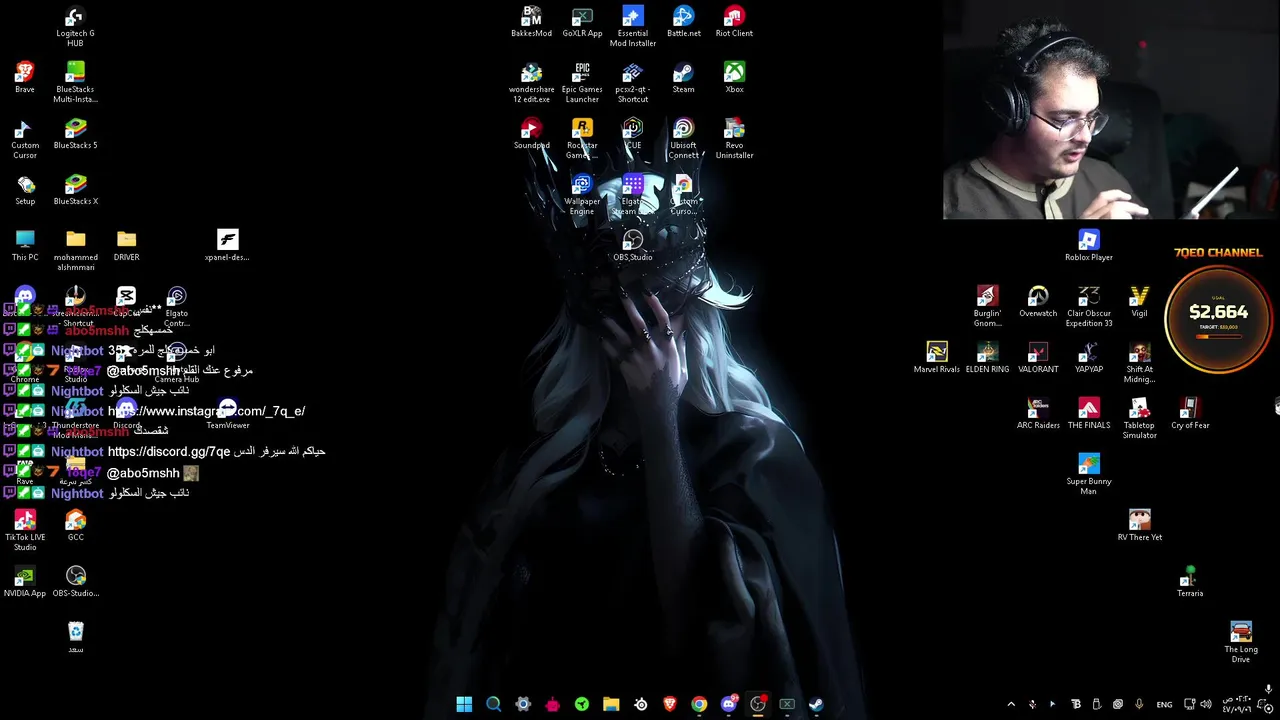
Task: Switch to OBS Studio in the taskbar
Action: [x=758, y=704]
